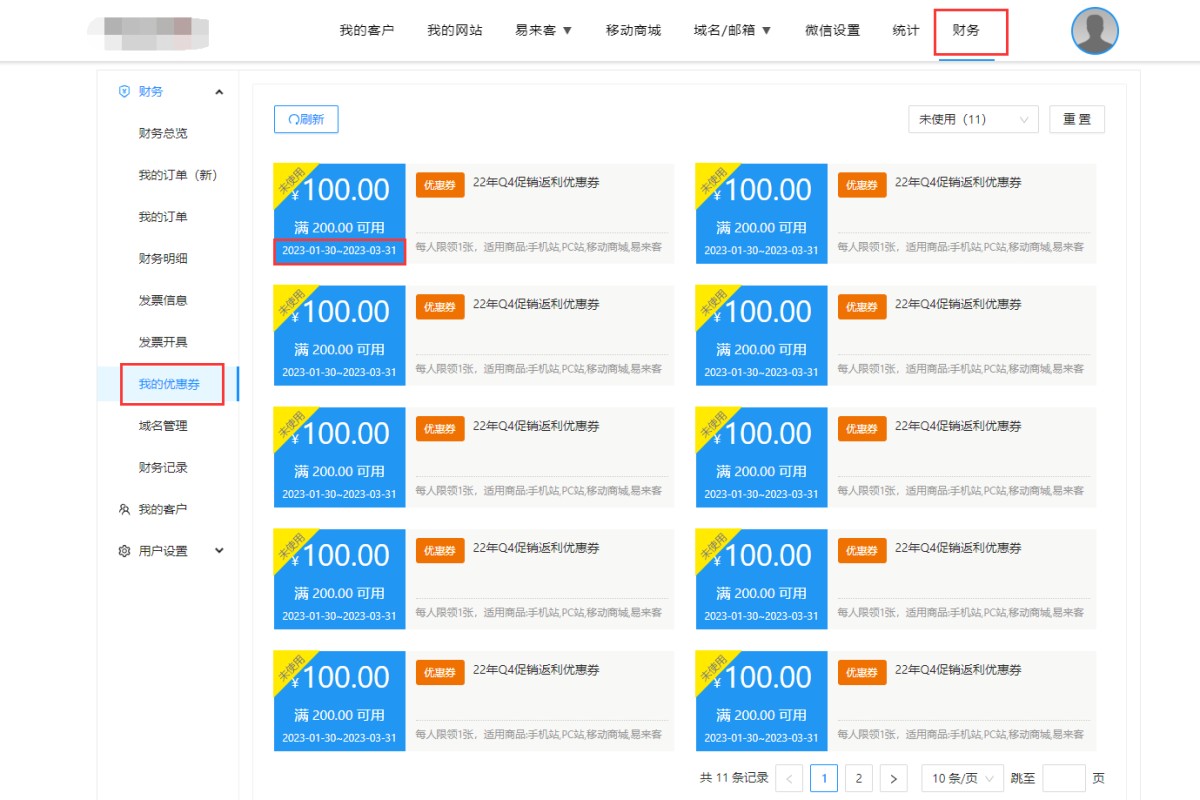The height and width of the screenshot is (800, 1200).
Task: Switch to the 统计 top navigation tab
Action: (x=905, y=30)
